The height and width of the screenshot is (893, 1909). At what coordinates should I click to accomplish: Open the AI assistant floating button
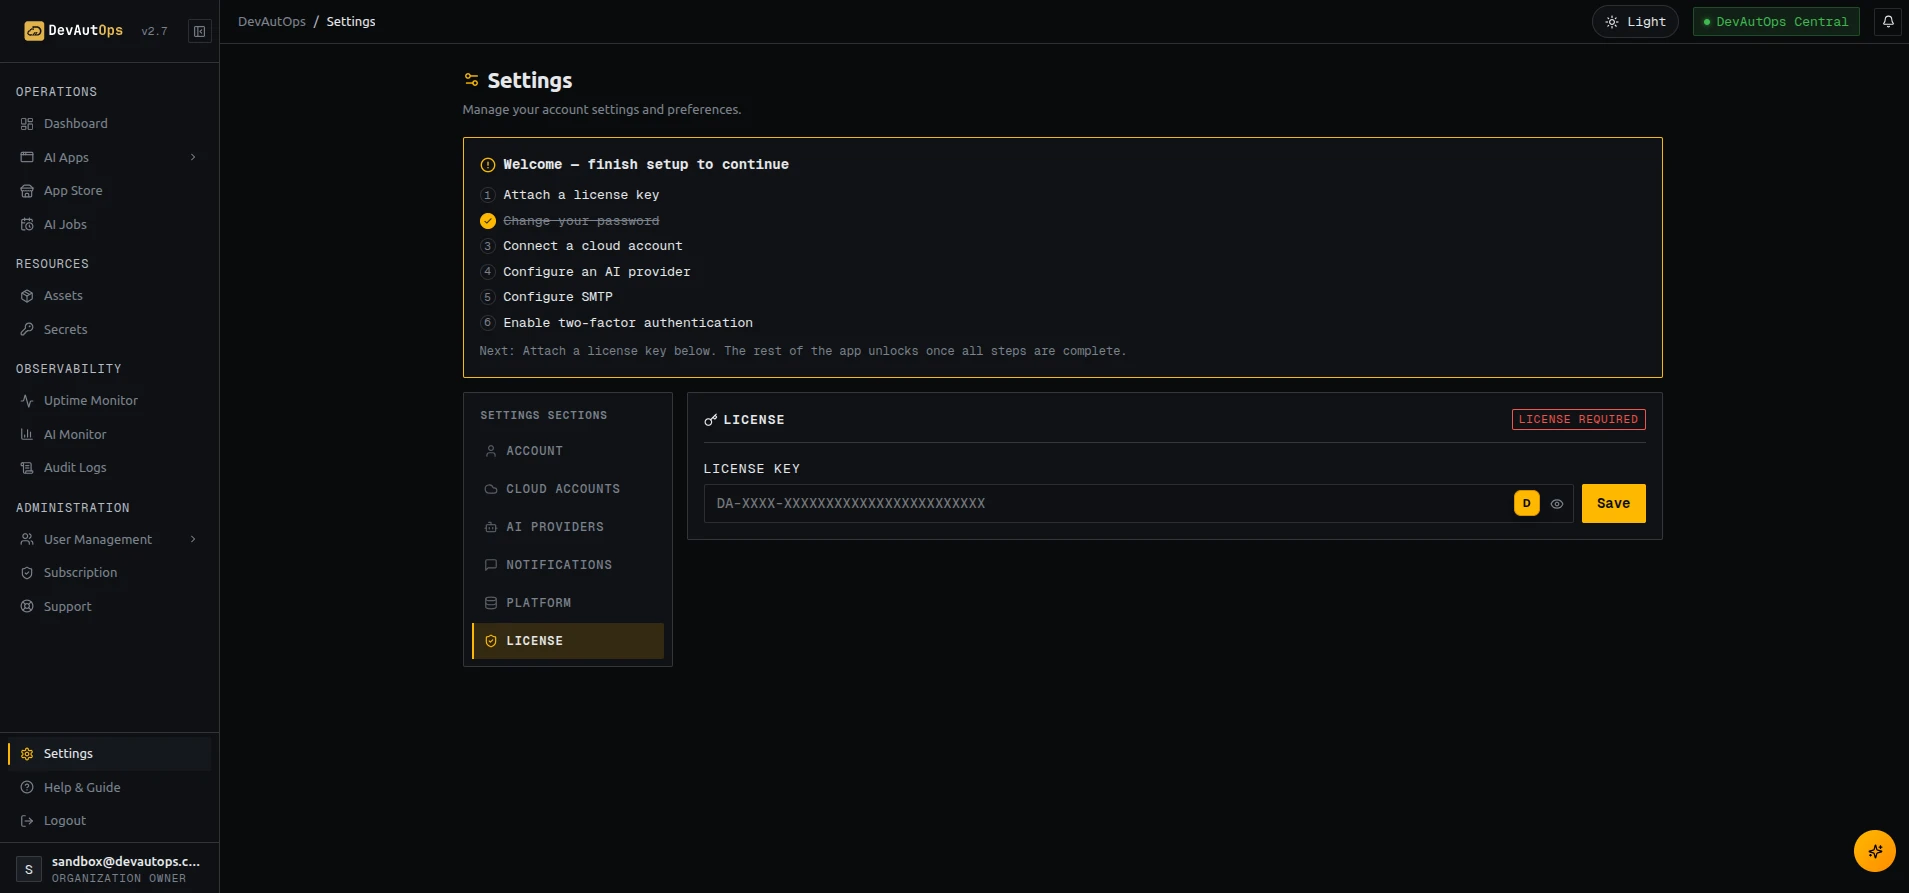[x=1874, y=851]
